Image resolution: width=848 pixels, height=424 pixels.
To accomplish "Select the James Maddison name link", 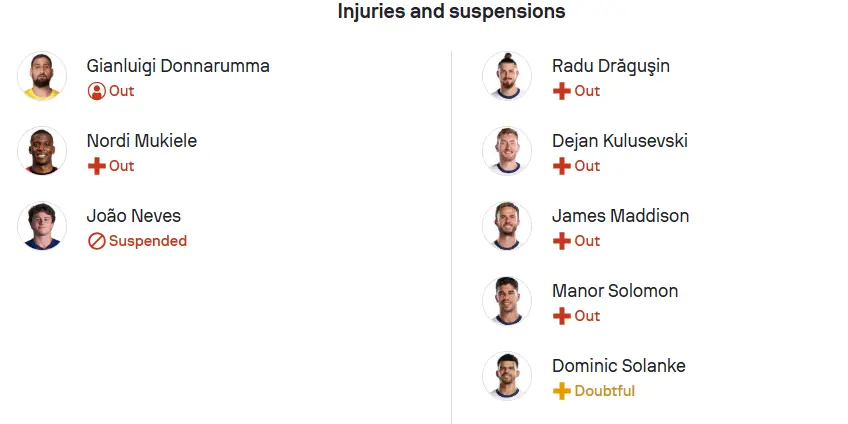I will point(620,216).
